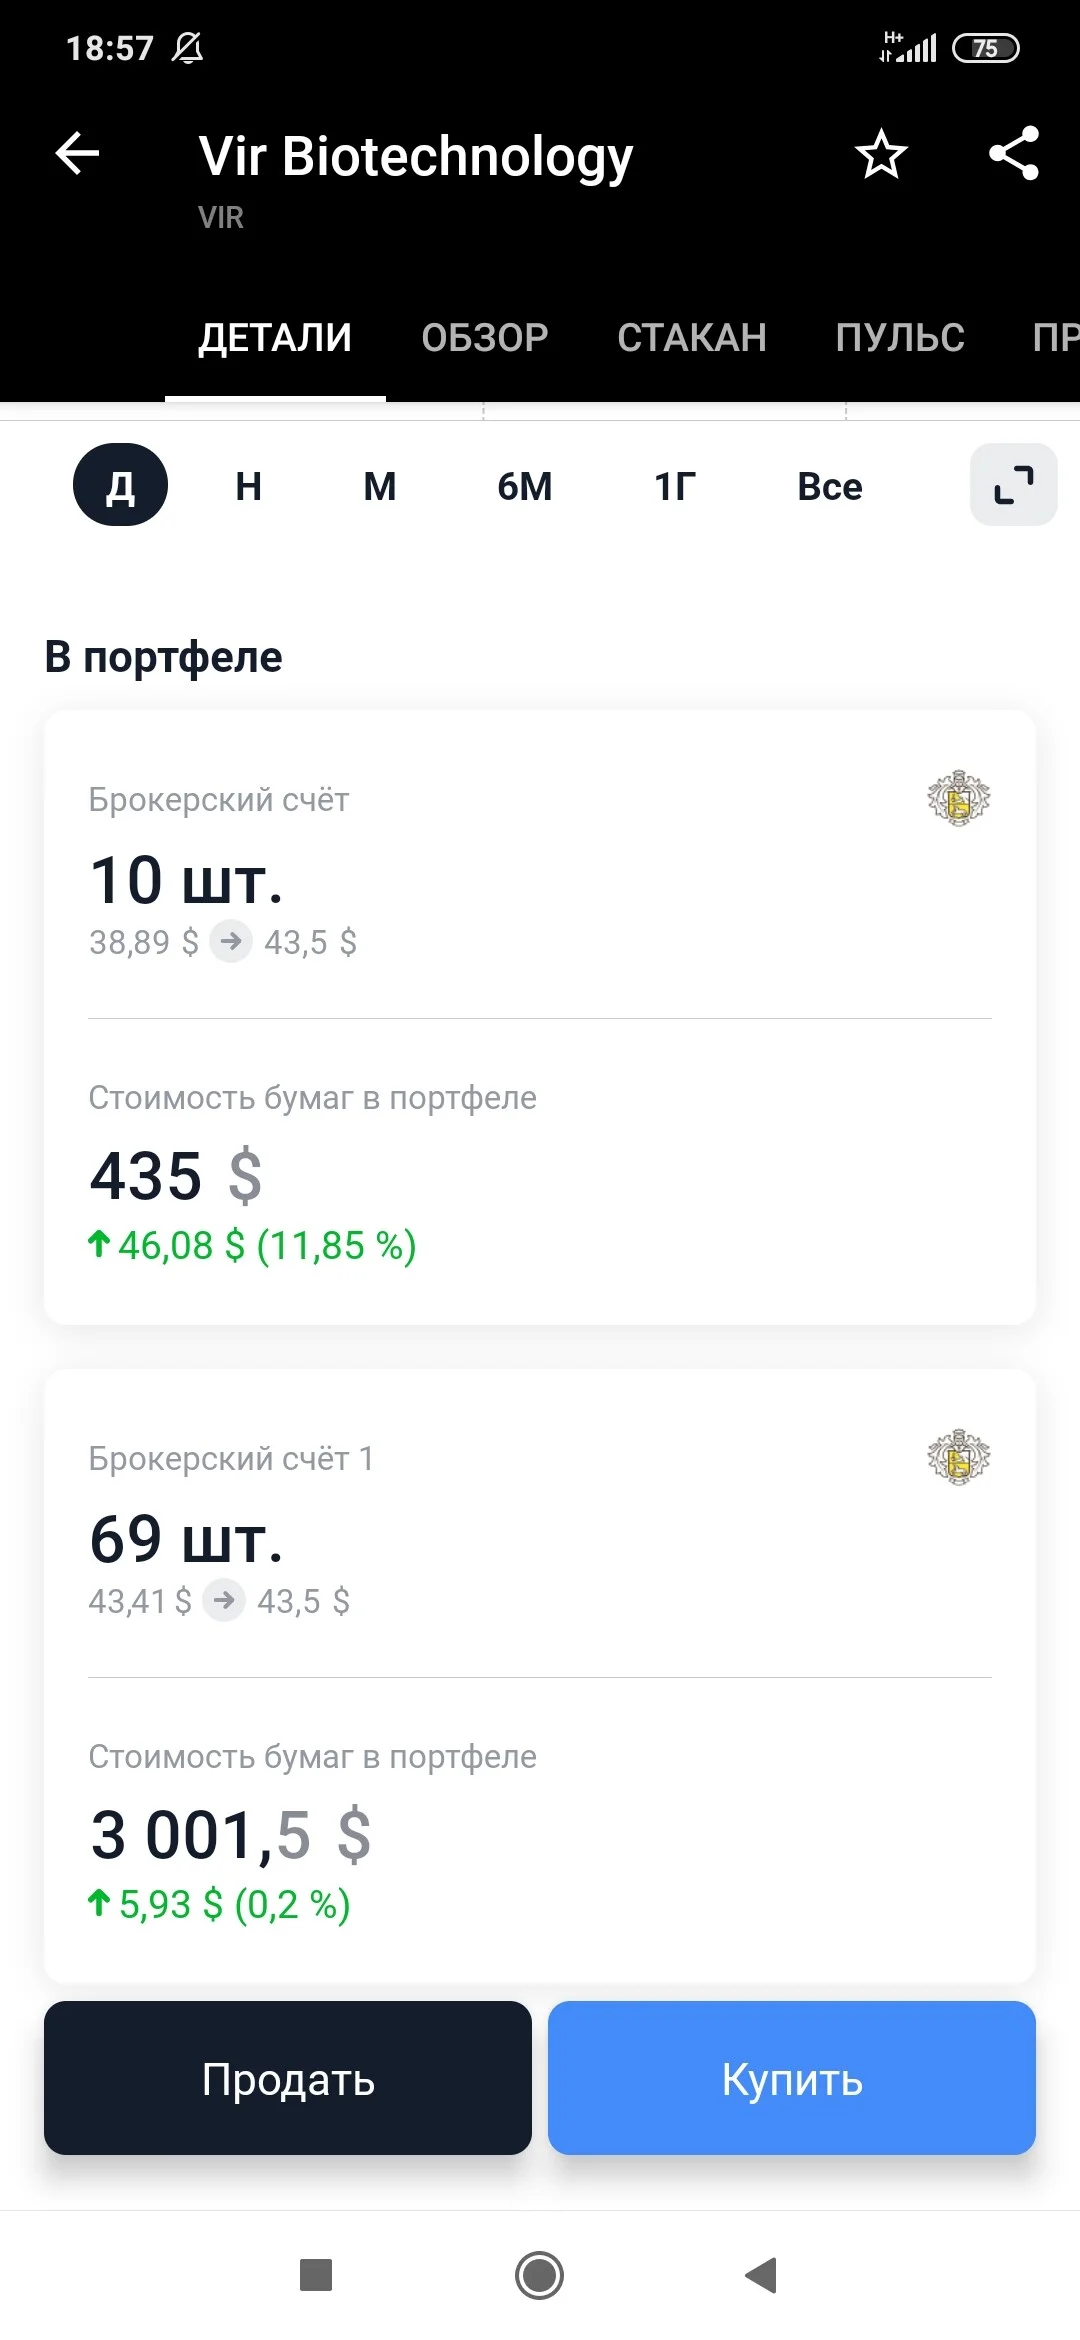Viewport: 1080px width, 2340px height.
Task: Tap the Купить button
Action: (x=792, y=2078)
